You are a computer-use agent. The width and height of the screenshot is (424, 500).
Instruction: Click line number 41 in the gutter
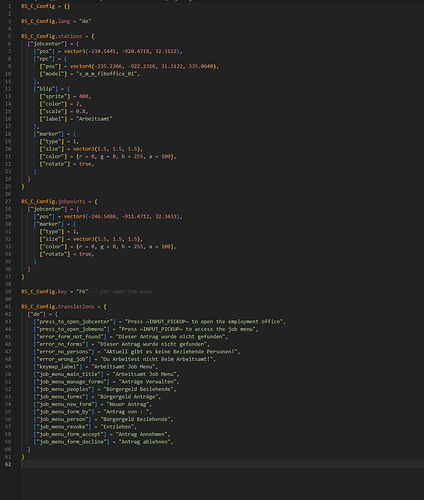pos(8,307)
